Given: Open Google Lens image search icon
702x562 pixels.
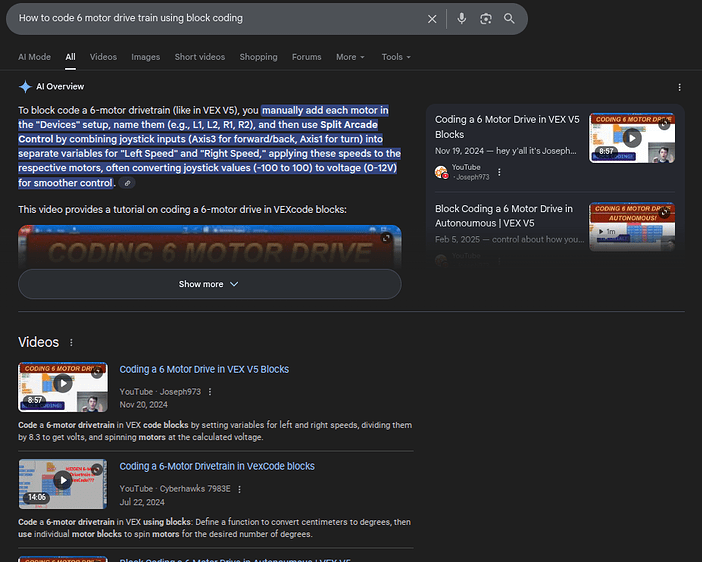Looking at the screenshot, I should [x=486, y=19].
